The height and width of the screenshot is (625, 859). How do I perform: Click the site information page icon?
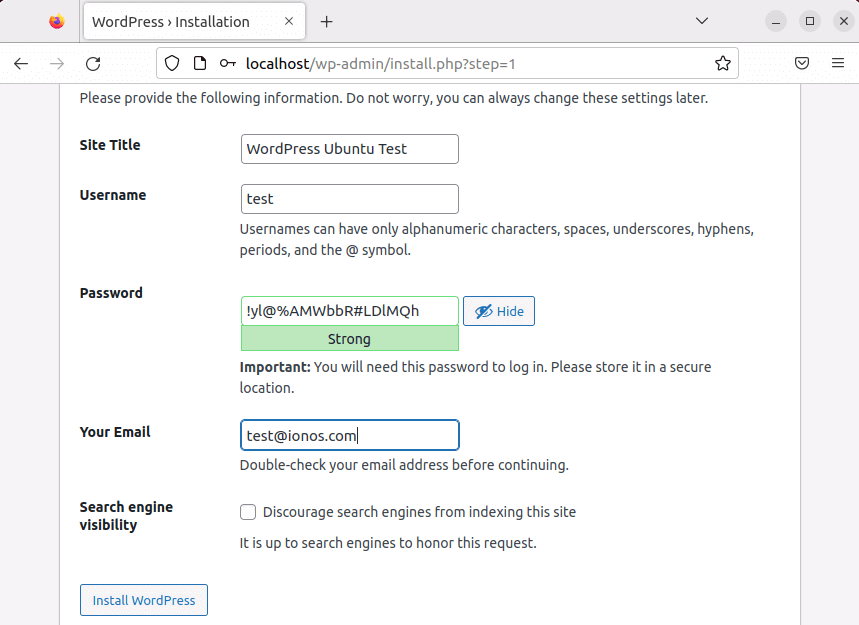pyautogui.click(x=199, y=63)
